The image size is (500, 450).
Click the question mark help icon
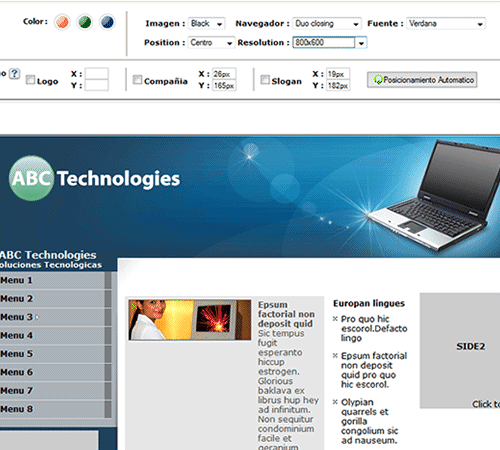pyautogui.click(x=14, y=73)
